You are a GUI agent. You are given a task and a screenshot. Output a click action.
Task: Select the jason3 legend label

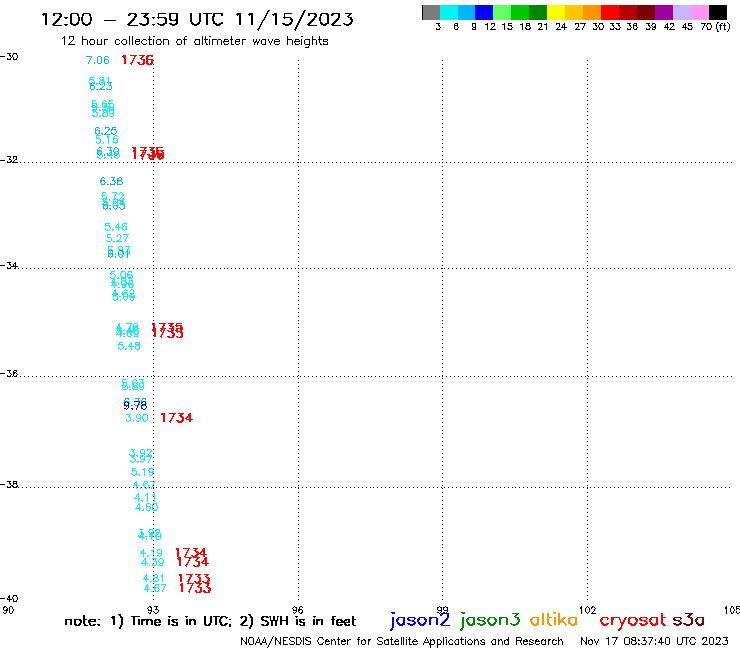(490, 620)
